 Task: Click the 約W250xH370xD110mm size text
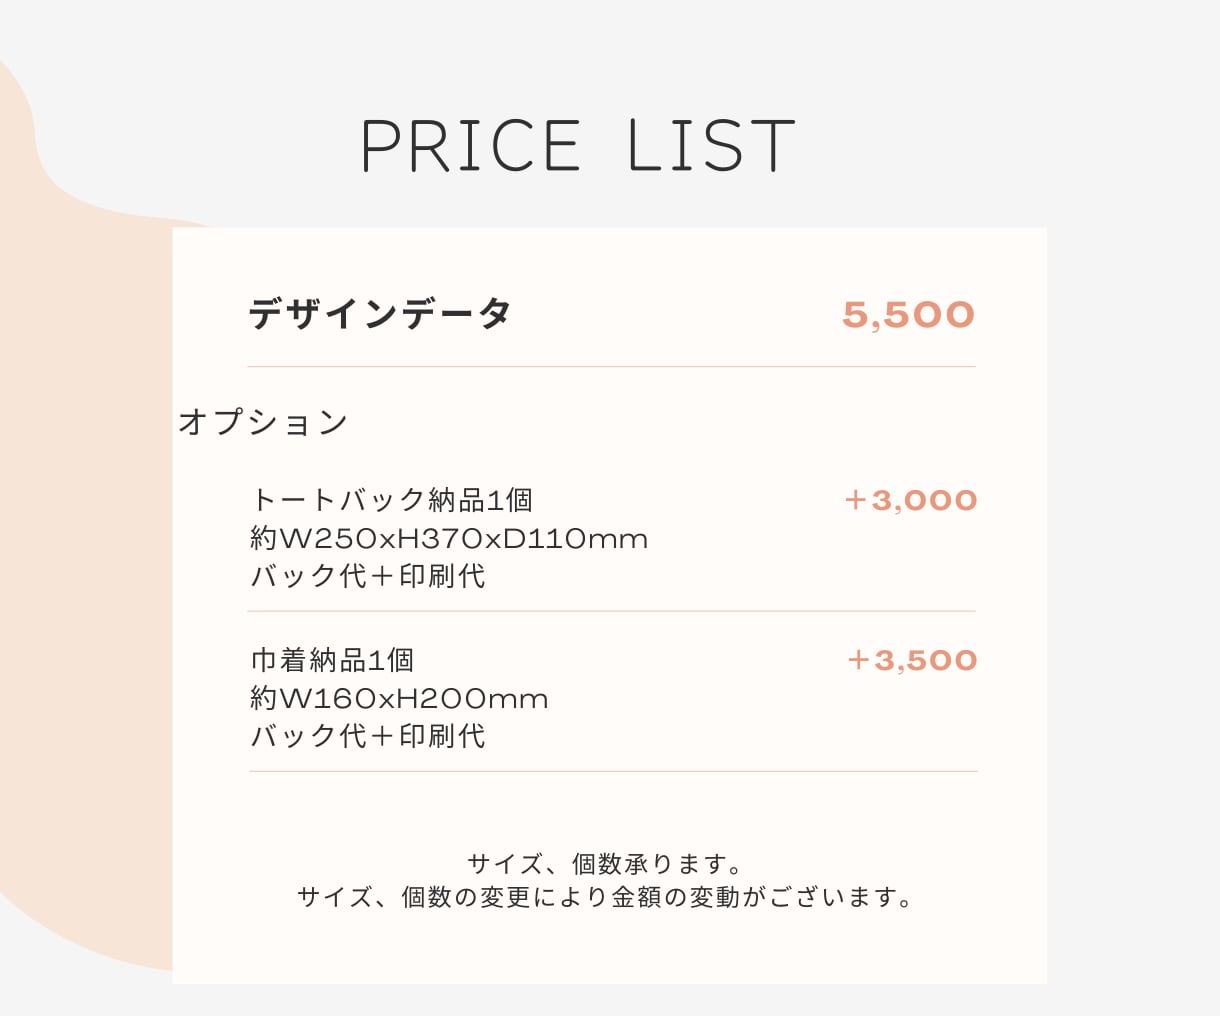click(x=449, y=538)
